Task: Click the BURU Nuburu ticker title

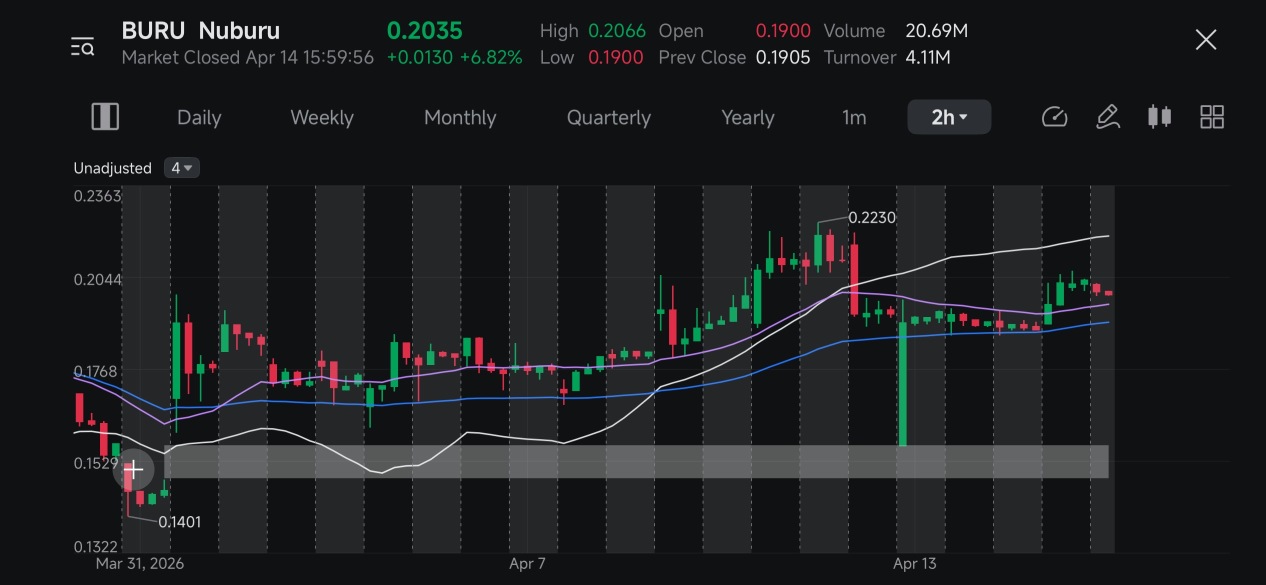Action: (201, 31)
